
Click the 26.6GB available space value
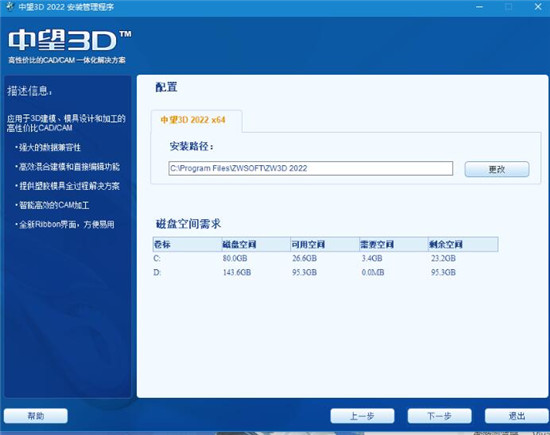pos(304,259)
